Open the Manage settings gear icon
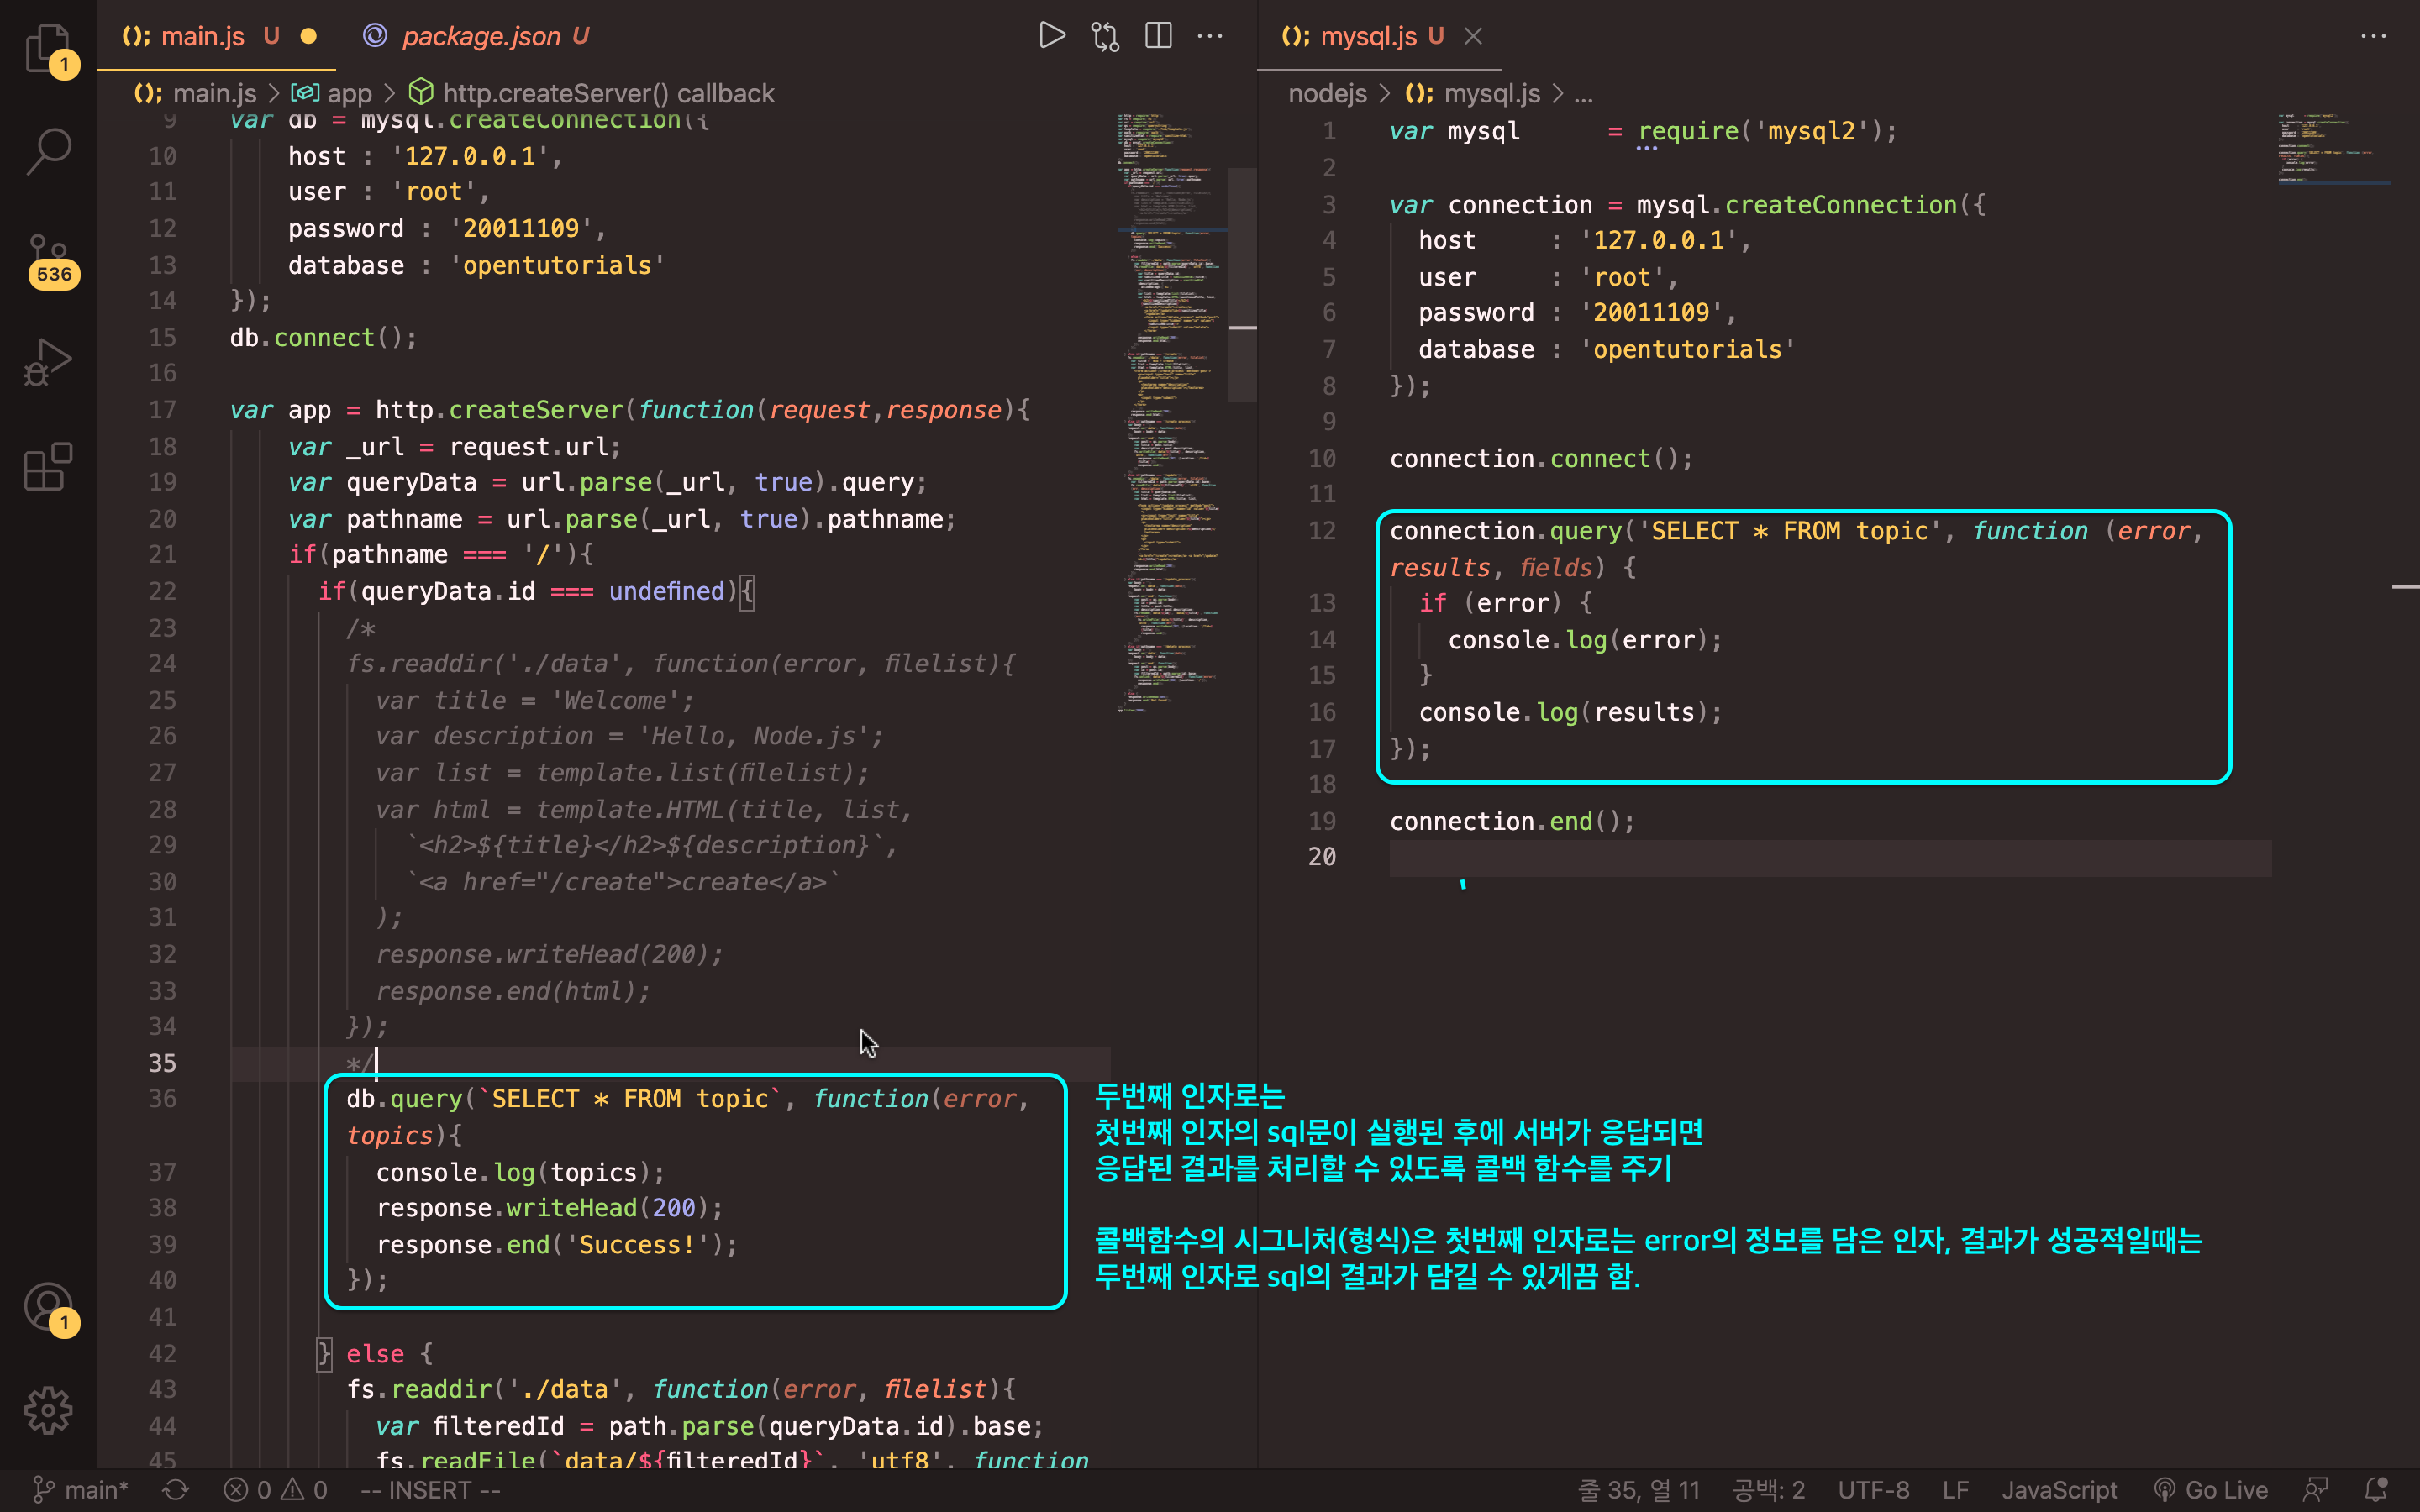2420x1512 pixels. 47,1410
